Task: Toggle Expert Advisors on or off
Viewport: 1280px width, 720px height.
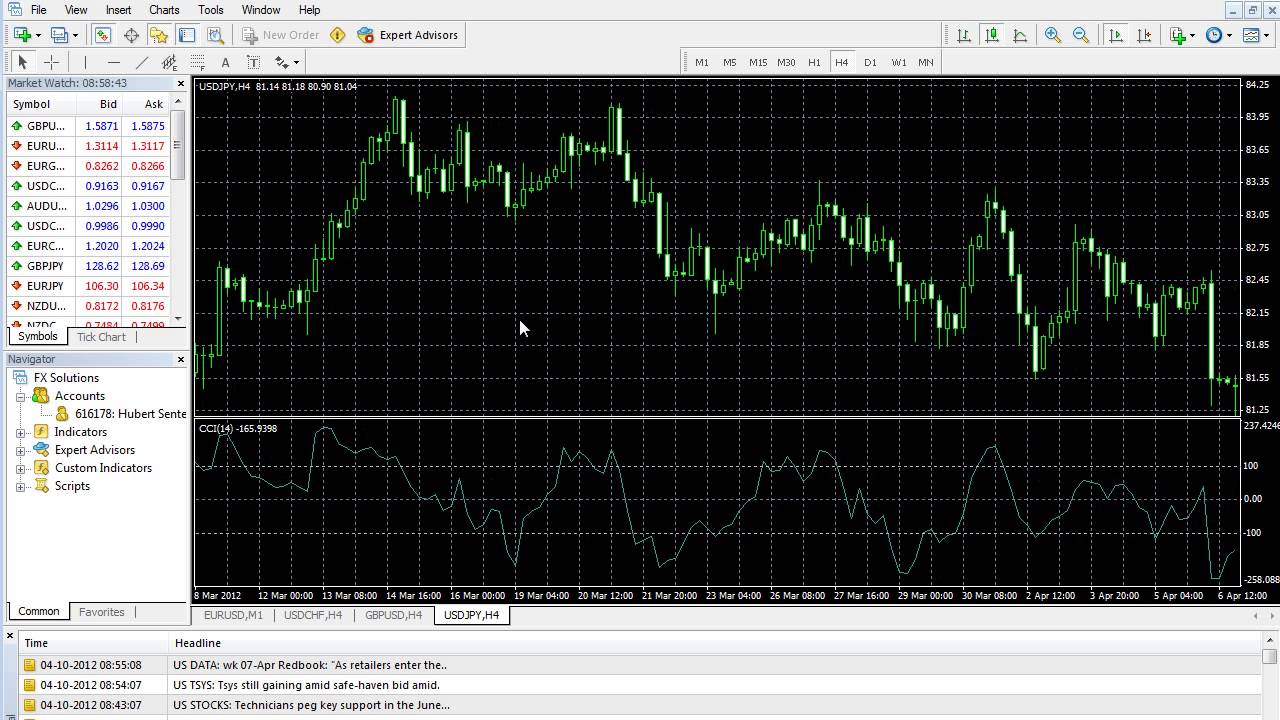Action: (408, 35)
